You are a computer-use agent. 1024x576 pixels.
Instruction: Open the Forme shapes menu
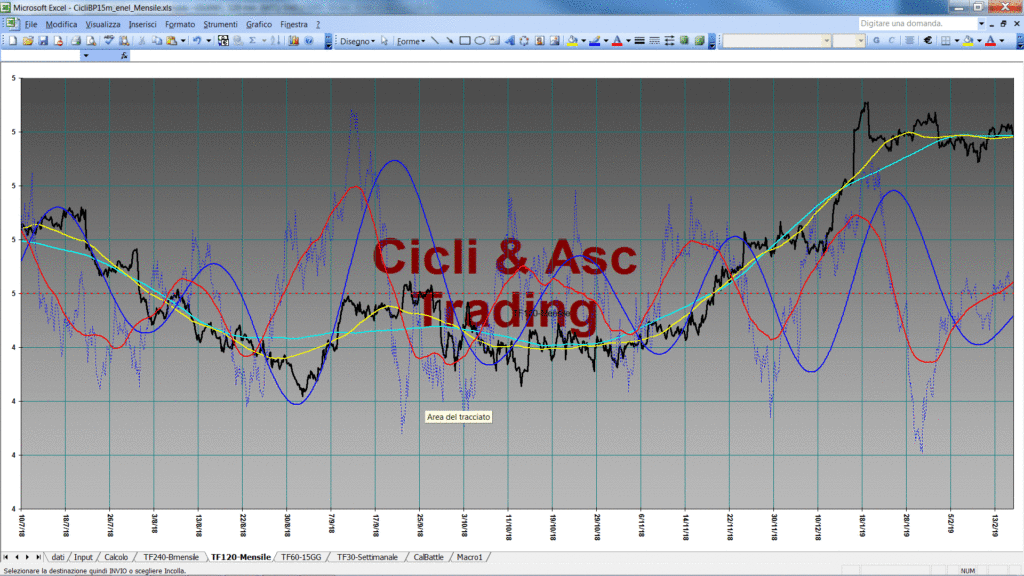click(x=411, y=41)
